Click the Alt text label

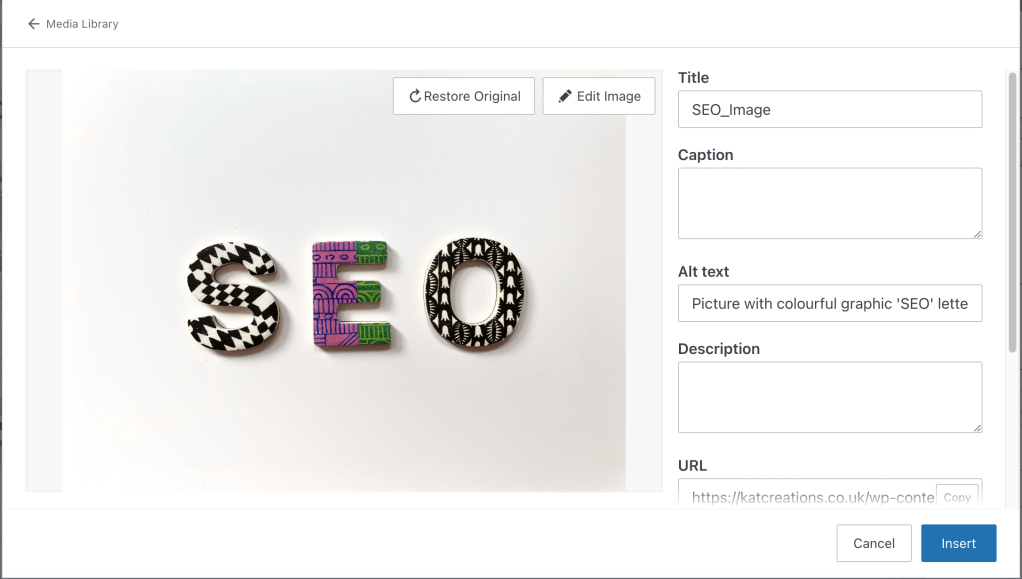pyautogui.click(x=703, y=272)
